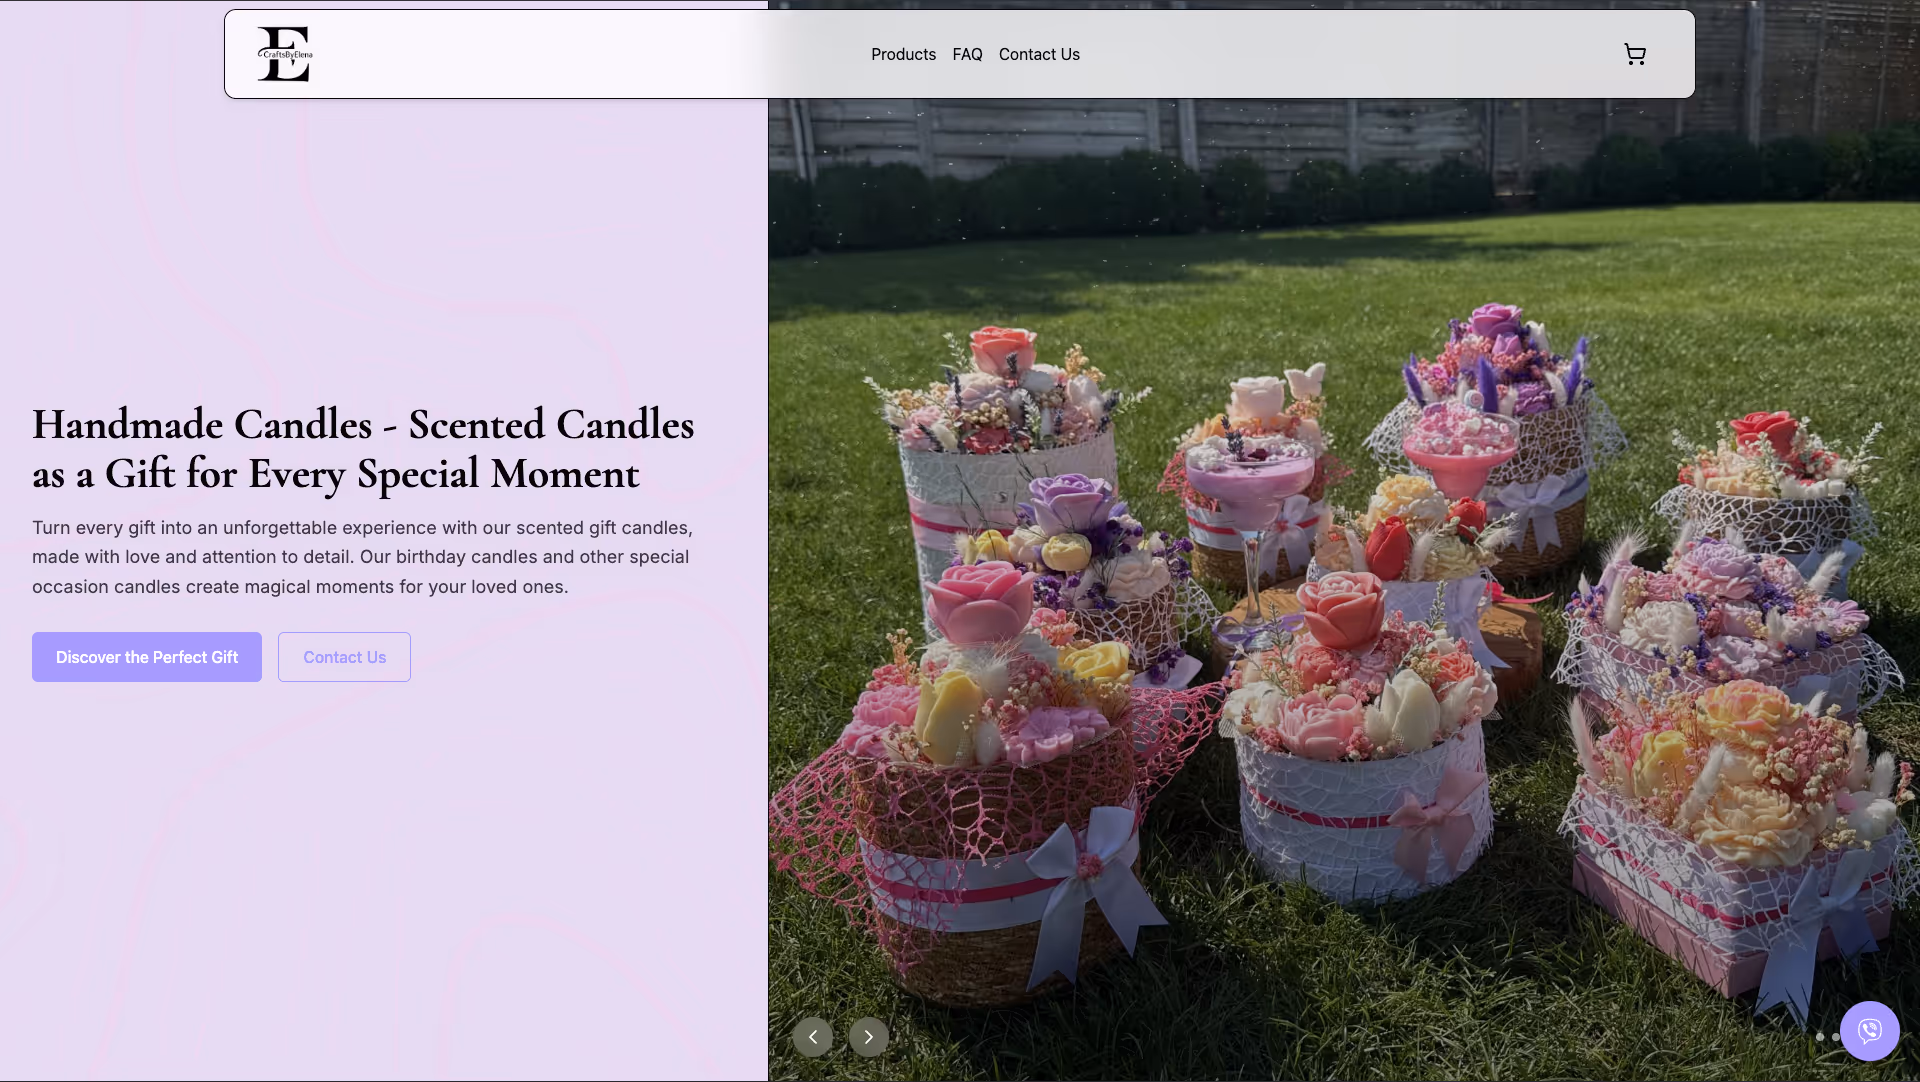Screen dimensions: 1920x1082
Task: Click the outlined Contact Us button
Action: click(x=344, y=657)
